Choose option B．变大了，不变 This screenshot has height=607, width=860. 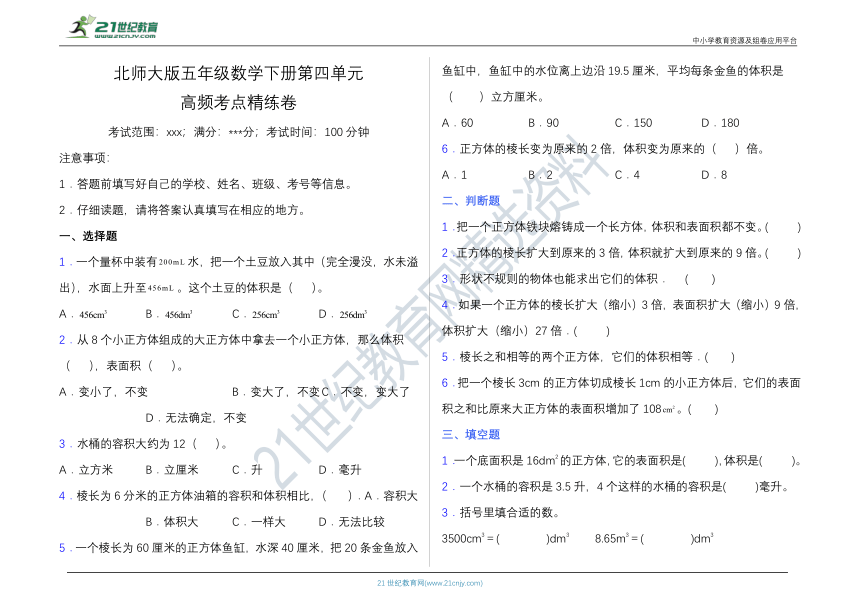[x=276, y=392]
